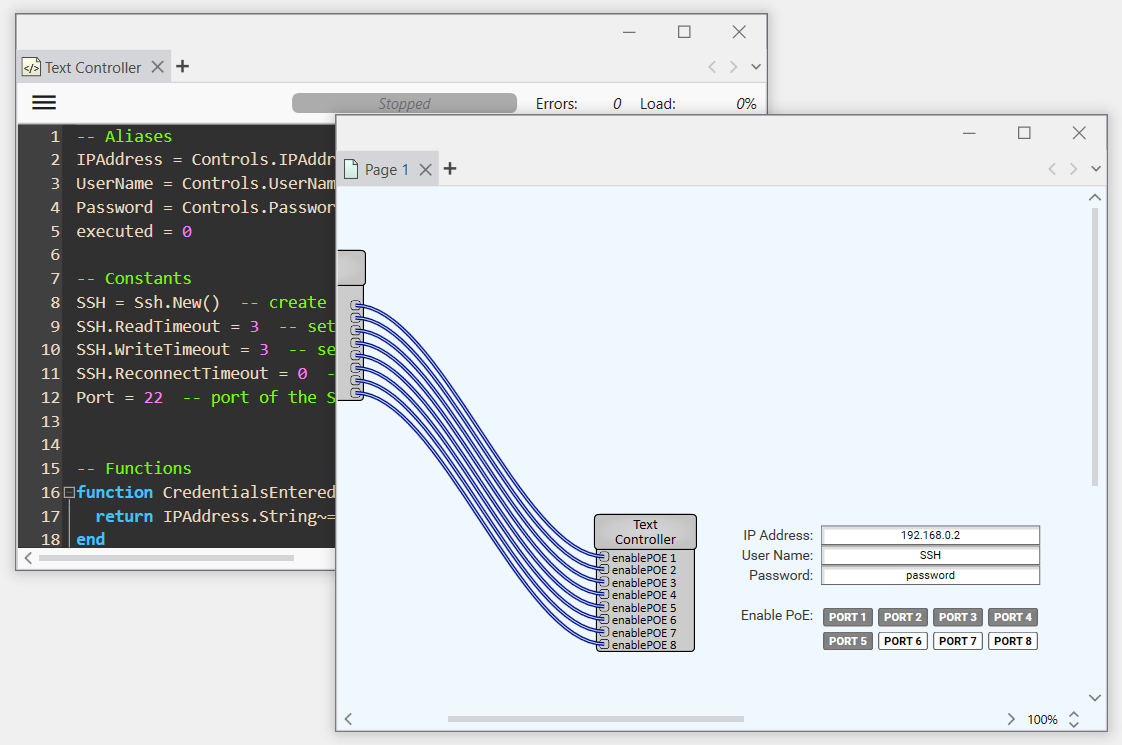This screenshot has width=1122, height=745.
Task: Click the horizontal scrollbar thumb in code editor
Action: click(x=166, y=557)
